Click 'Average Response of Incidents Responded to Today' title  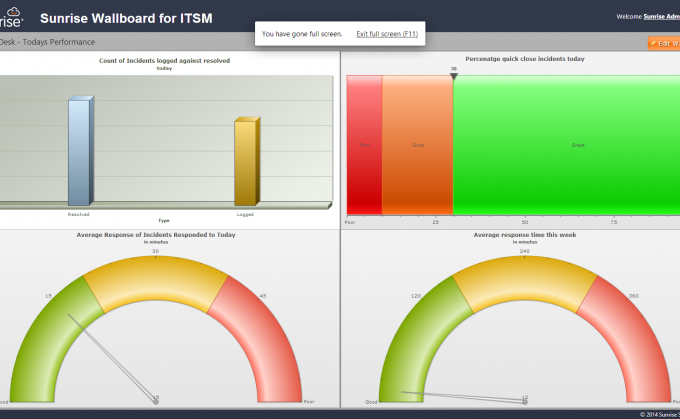point(156,235)
